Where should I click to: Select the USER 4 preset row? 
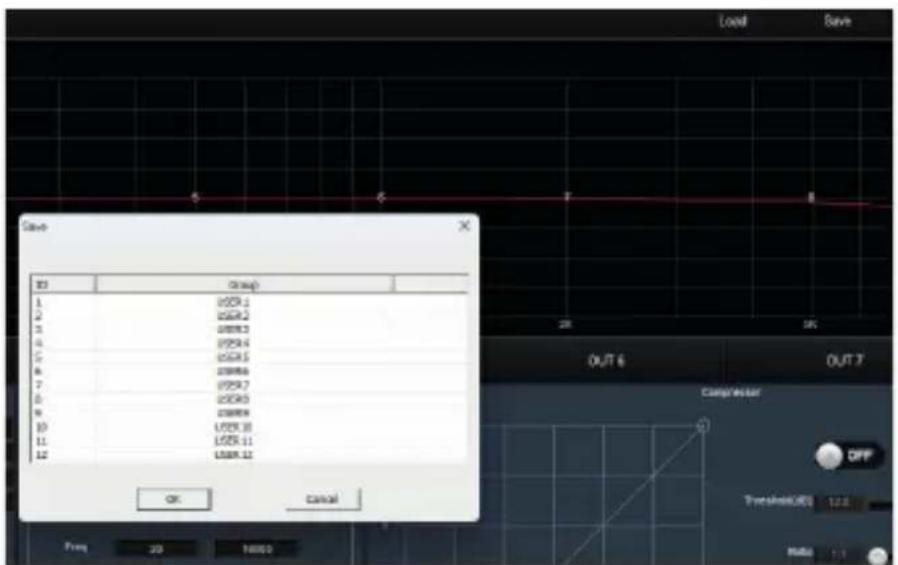pos(249,343)
